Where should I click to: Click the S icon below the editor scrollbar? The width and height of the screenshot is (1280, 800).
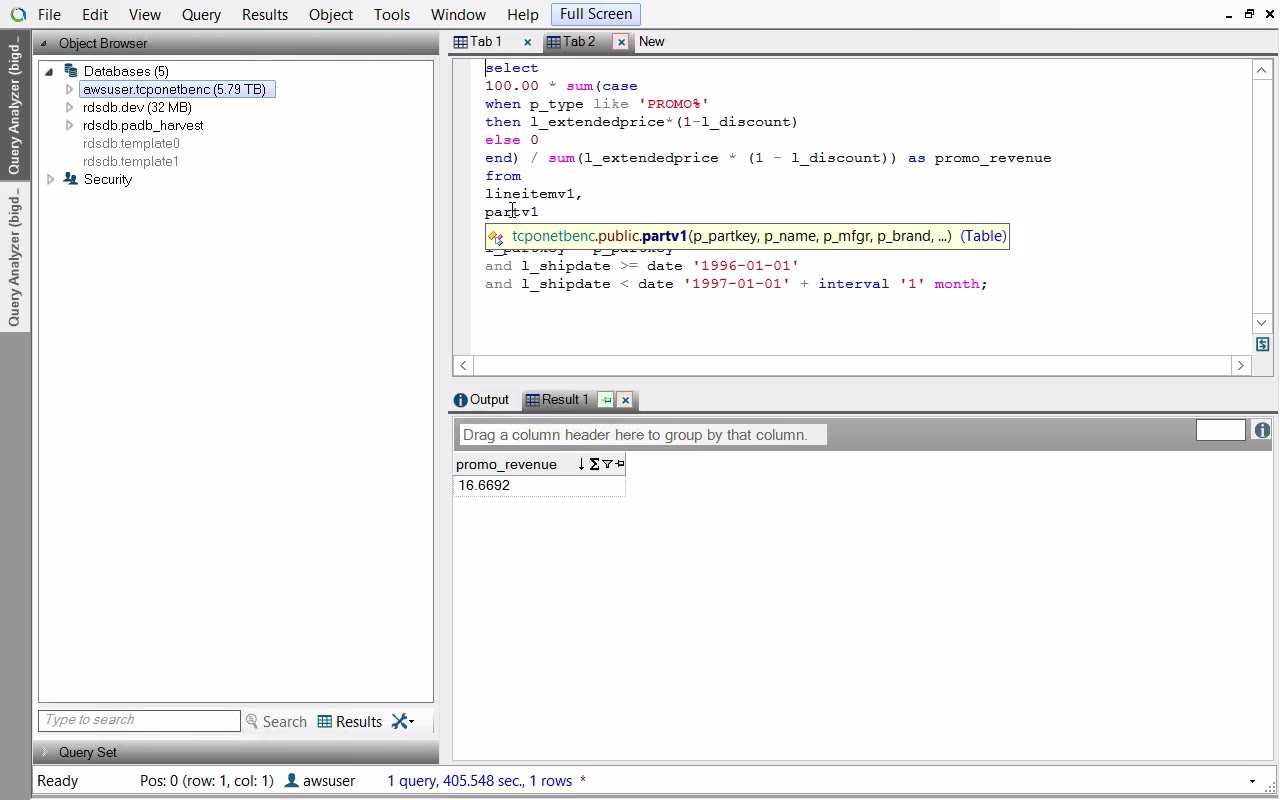[x=1262, y=344]
